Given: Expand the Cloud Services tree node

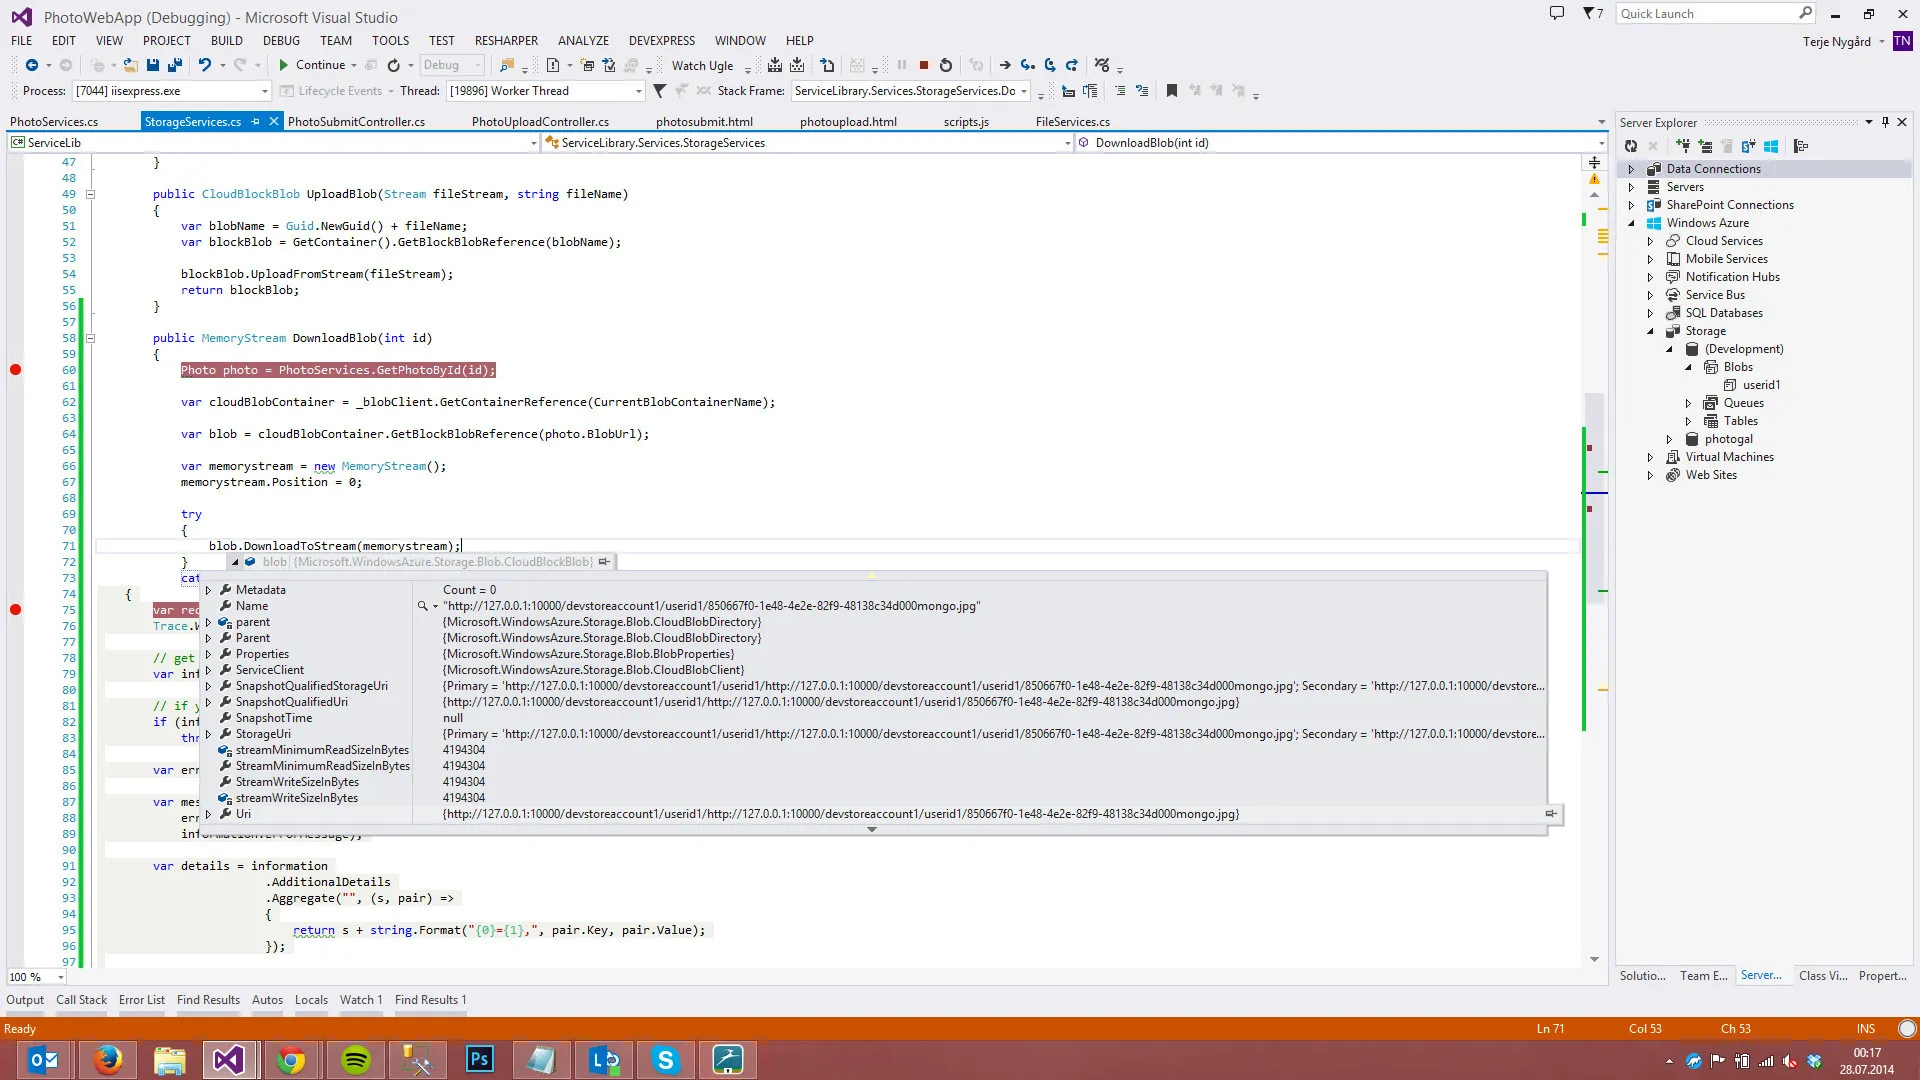Looking at the screenshot, I should click(1650, 241).
